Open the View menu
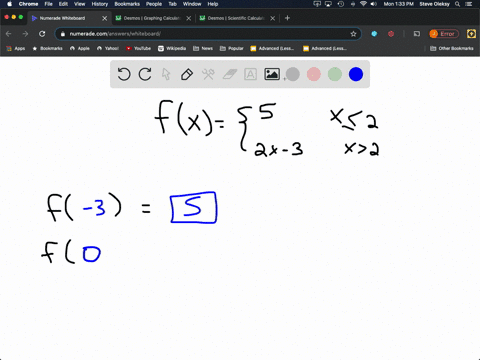 click(79, 4)
